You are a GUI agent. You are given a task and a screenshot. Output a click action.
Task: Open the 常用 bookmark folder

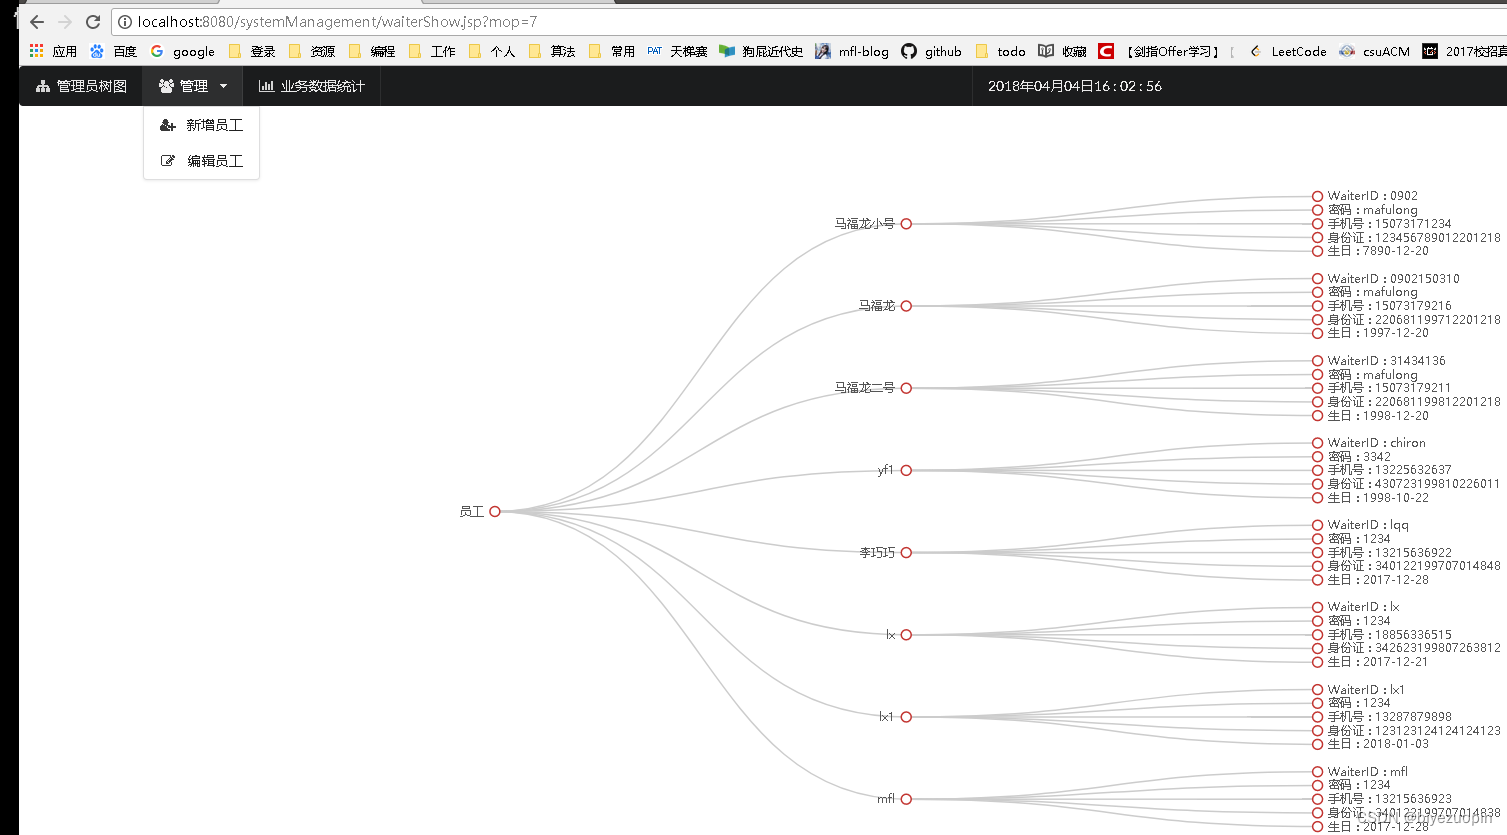pos(612,51)
